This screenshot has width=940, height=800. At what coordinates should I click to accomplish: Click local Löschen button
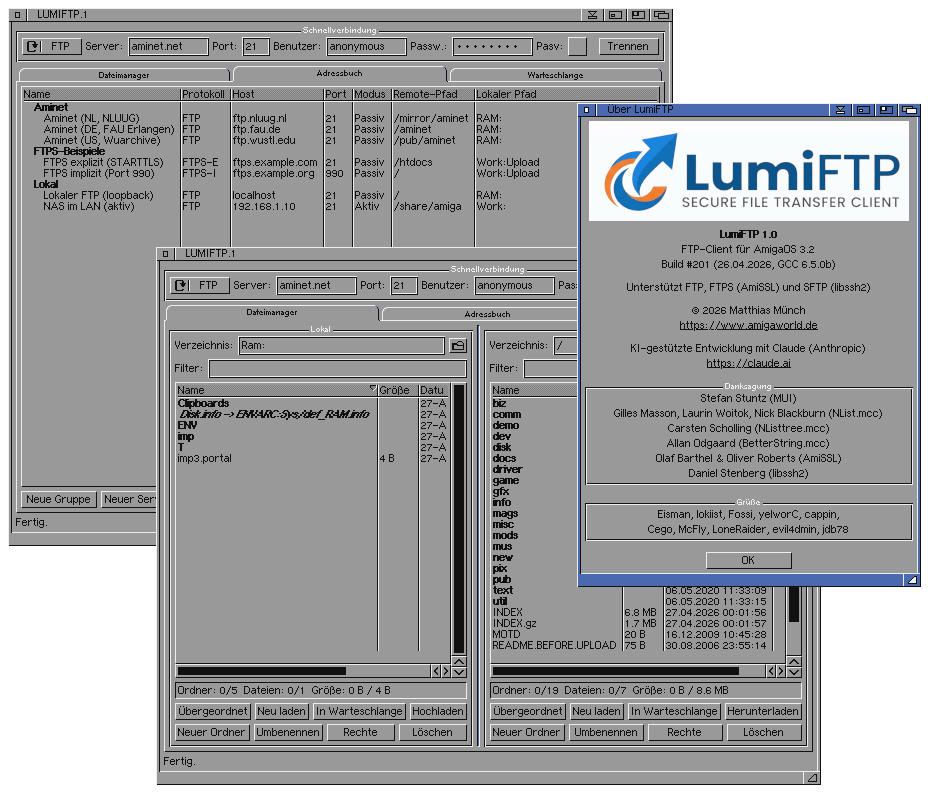click(432, 732)
